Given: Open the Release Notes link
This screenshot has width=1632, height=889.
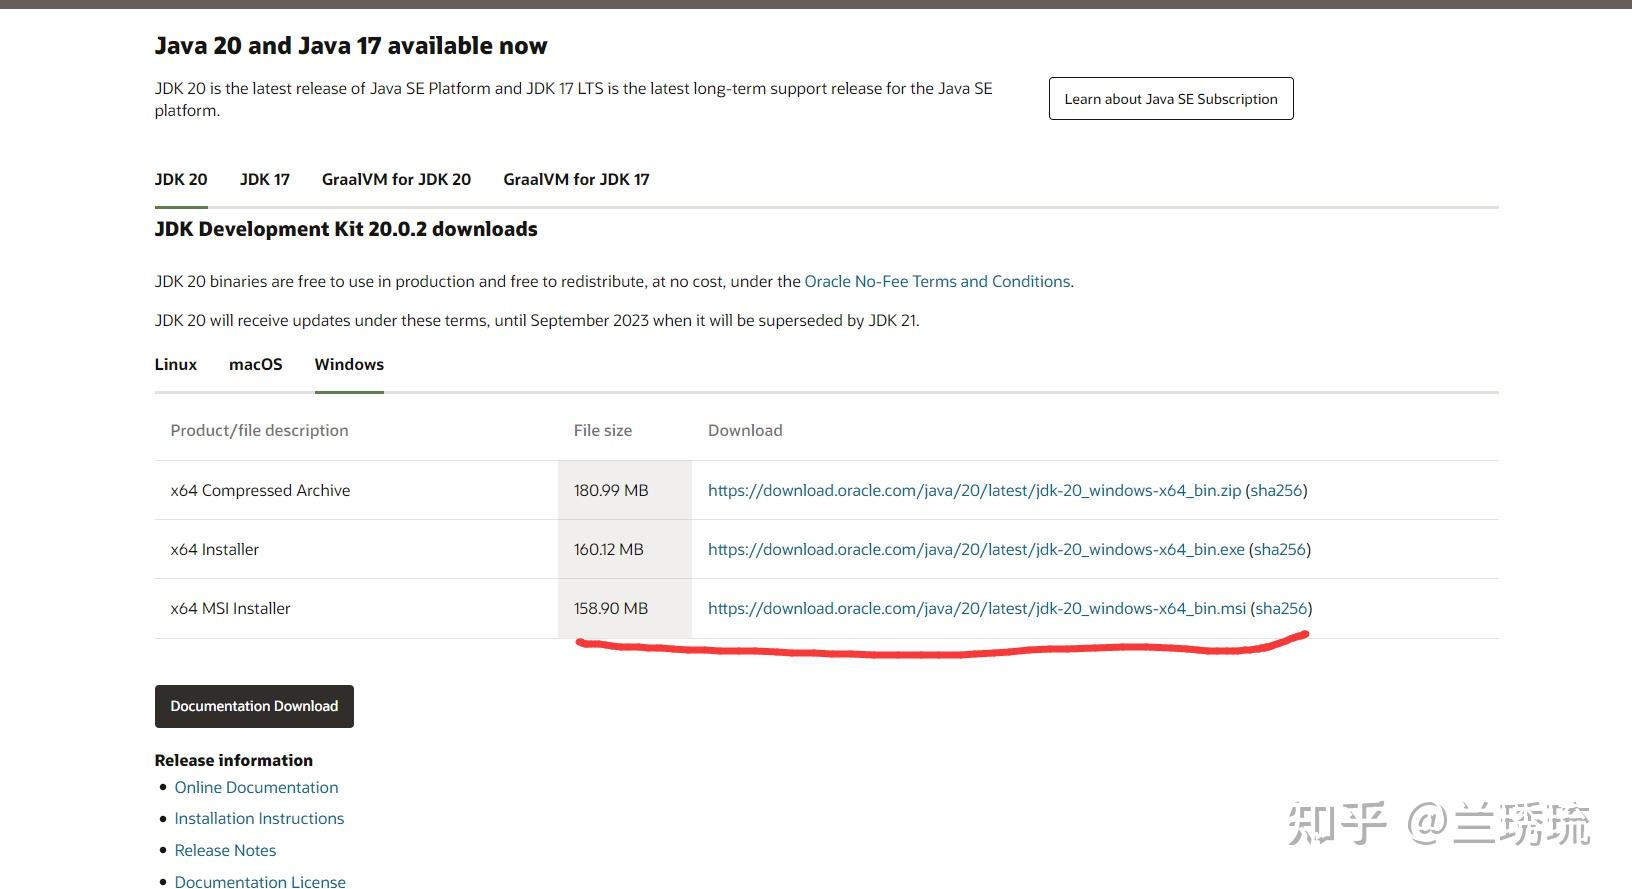Looking at the screenshot, I should [x=225, y=851].
